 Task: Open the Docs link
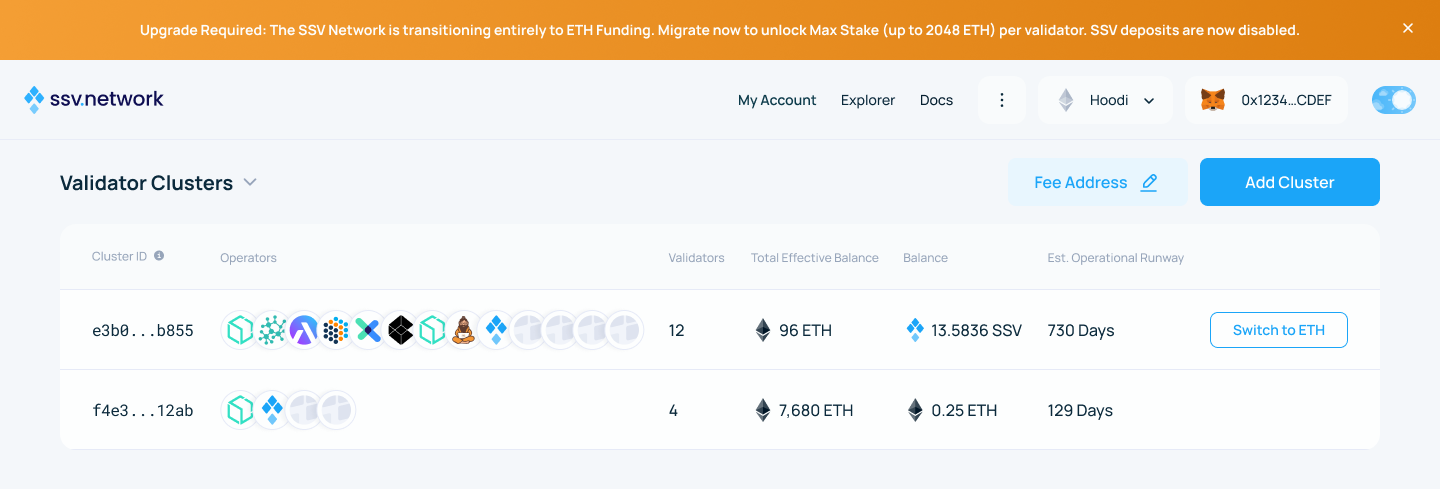pyautogui.click(x=936, y=100)
